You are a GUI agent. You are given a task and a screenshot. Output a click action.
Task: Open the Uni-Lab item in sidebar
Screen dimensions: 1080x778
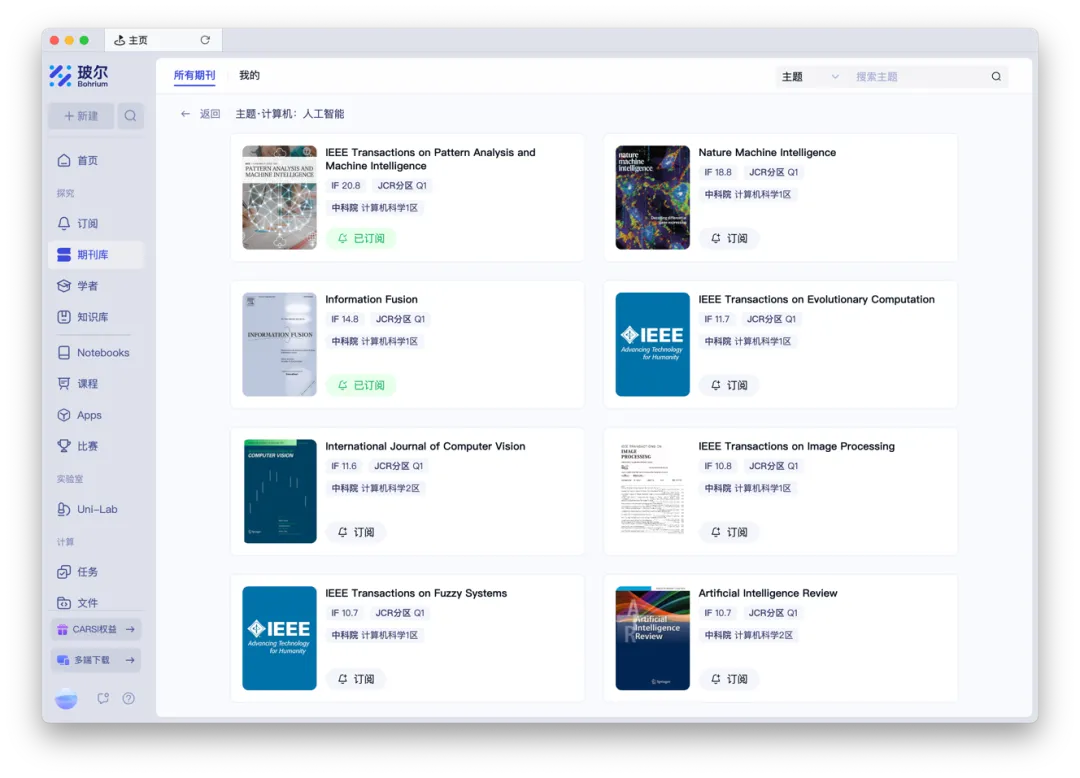[97, 509]
